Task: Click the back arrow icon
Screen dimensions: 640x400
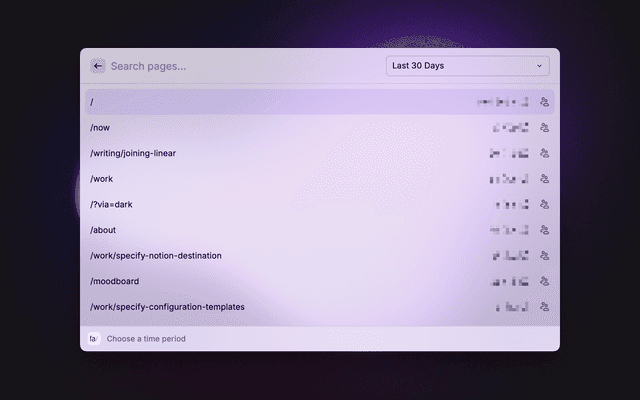Action: click(x=97, y=66)
